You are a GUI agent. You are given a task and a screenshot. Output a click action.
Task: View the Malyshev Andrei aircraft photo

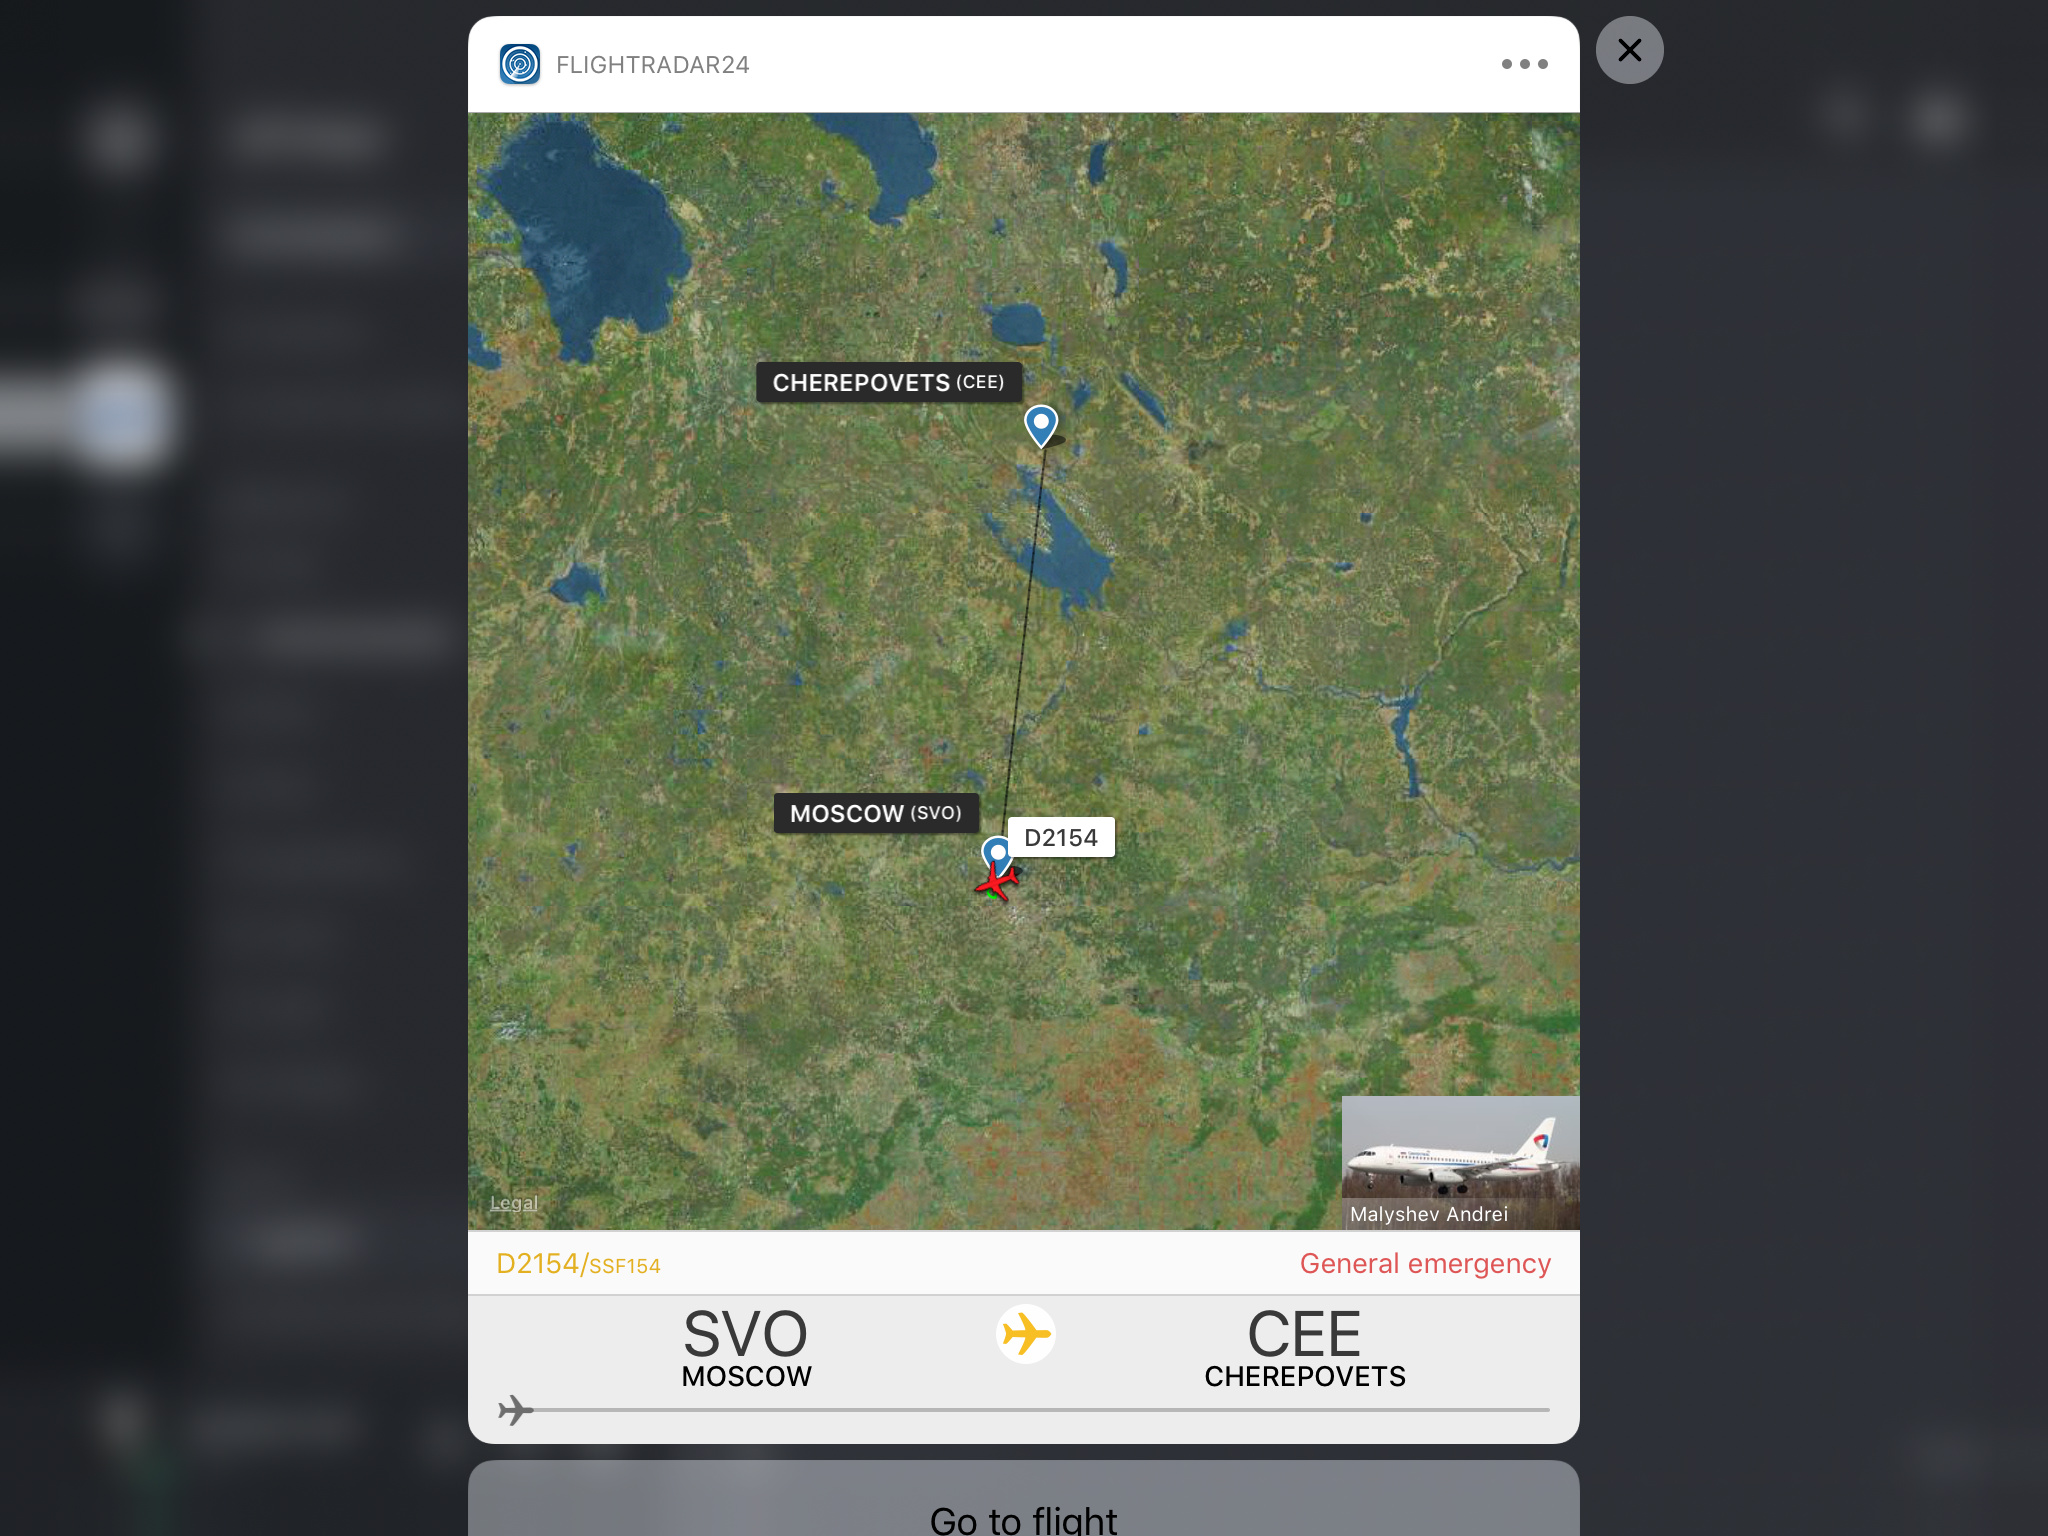[1460, 1162]
